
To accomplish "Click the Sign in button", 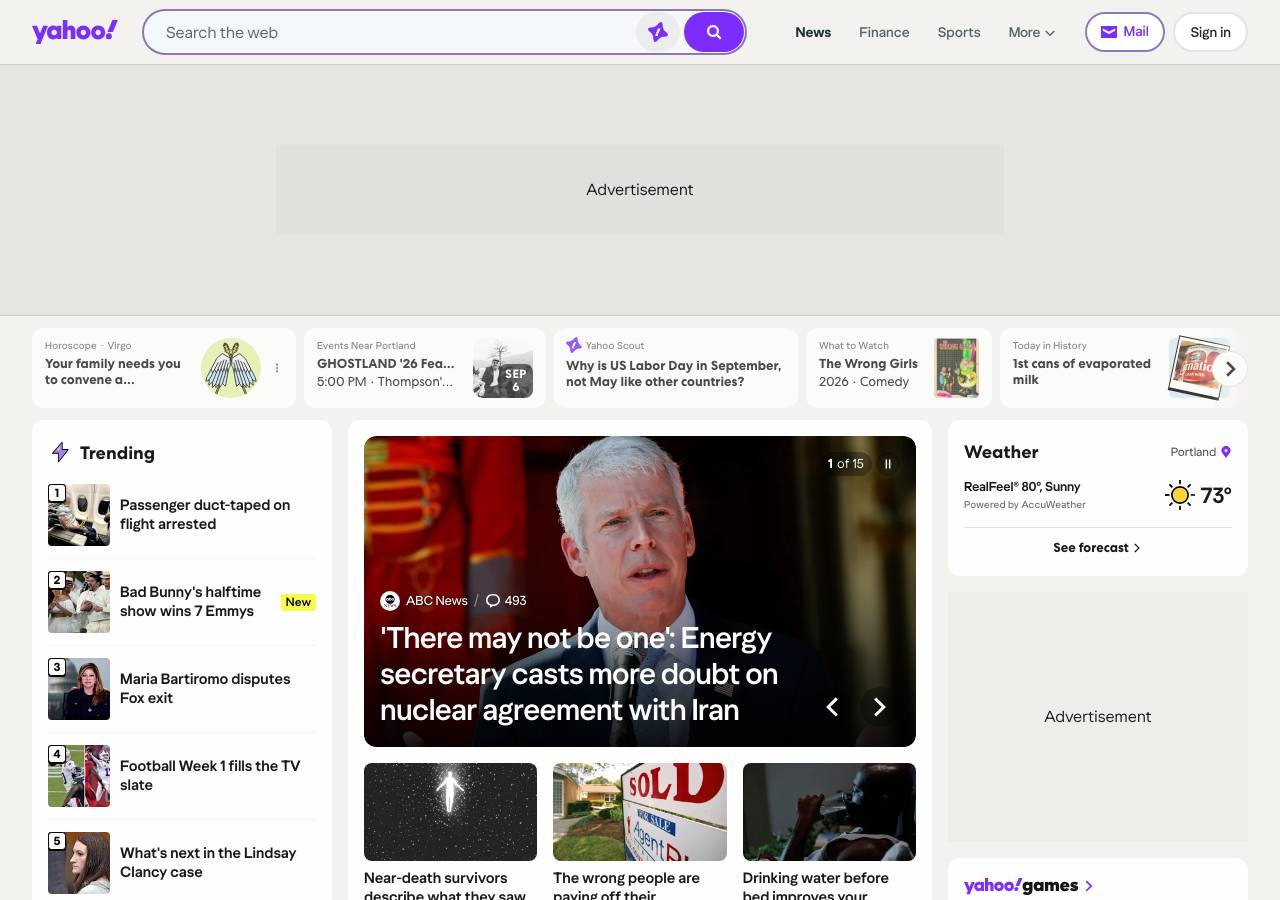I will [x=1210, y=32].
